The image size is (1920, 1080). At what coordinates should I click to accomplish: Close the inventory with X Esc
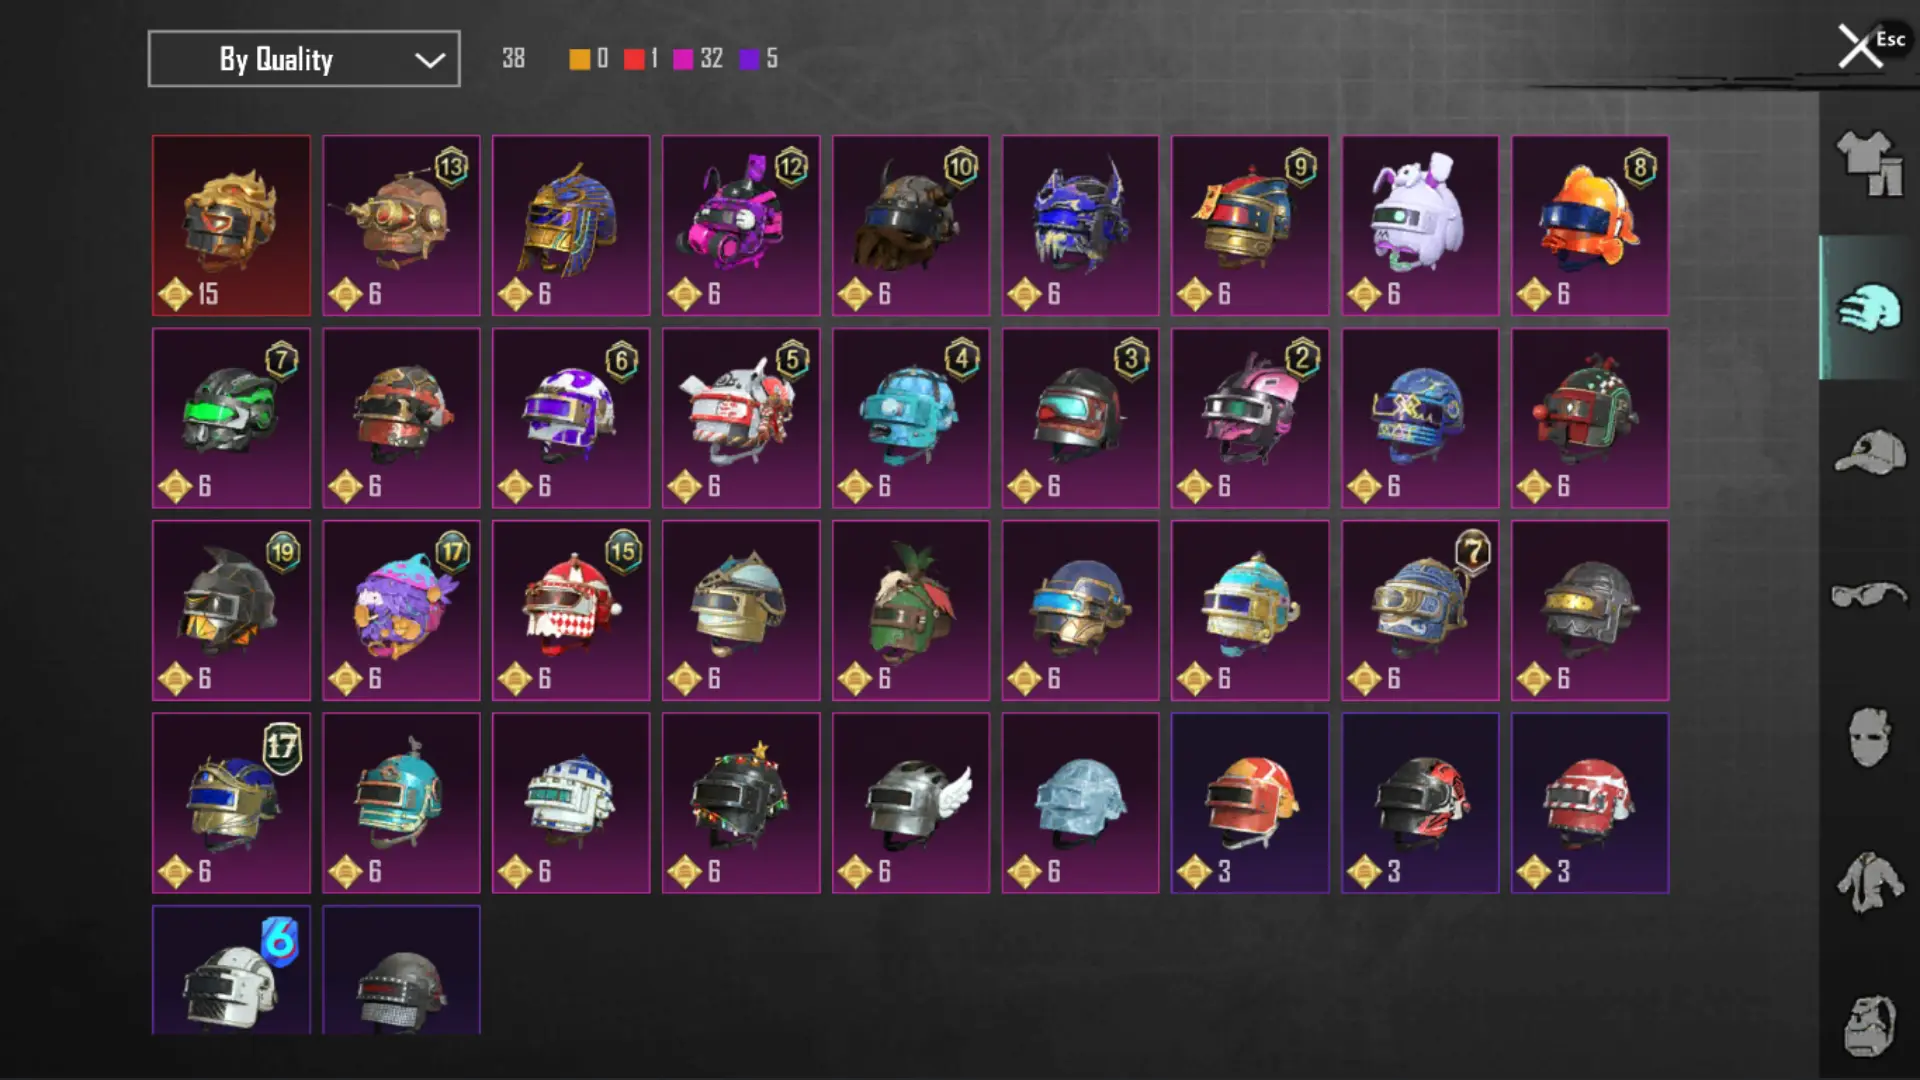coord(1869,46)
